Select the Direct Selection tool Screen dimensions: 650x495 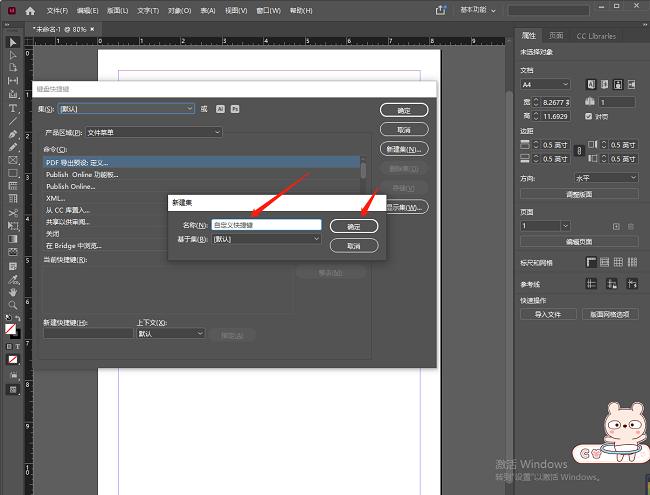(13, 55)
